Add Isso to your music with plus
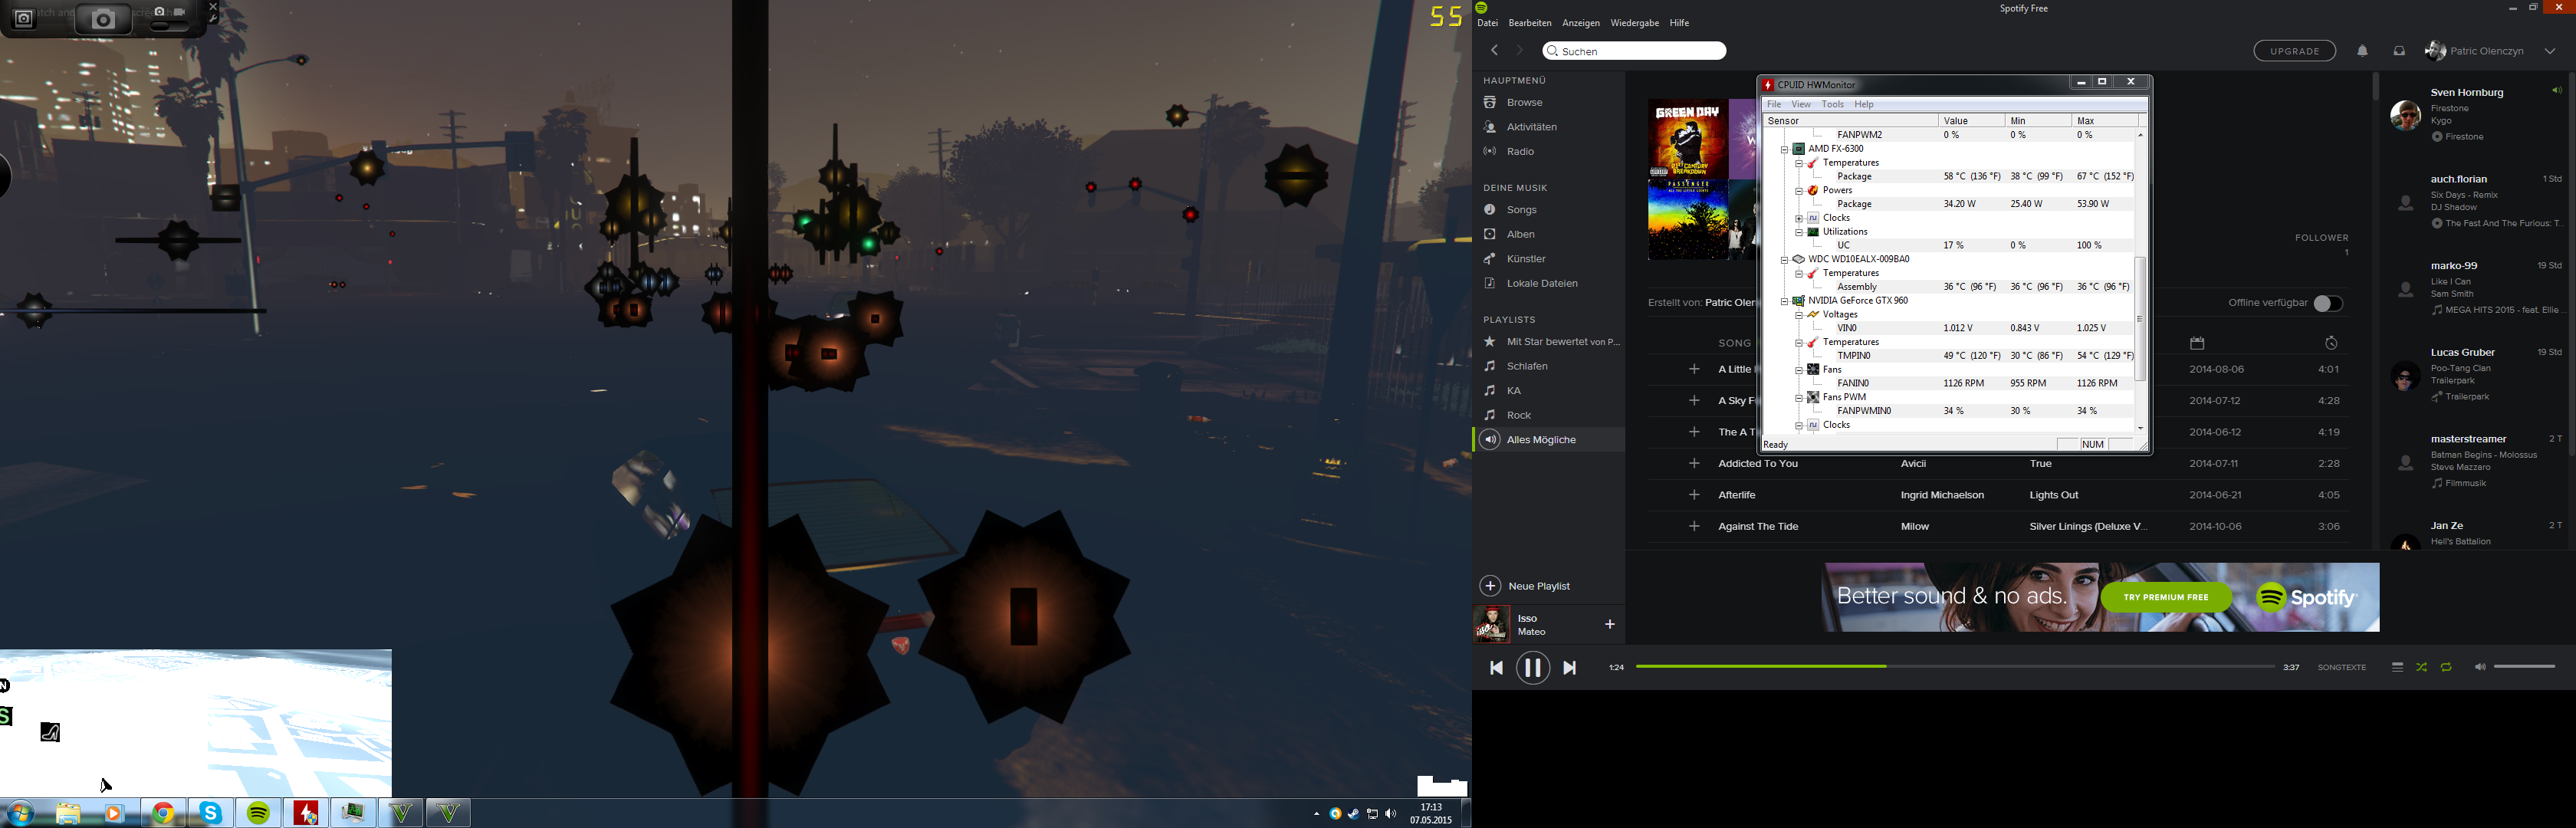Image resolution: width=2576 pixels, height=828 pixels. [x=1609, y=624]
